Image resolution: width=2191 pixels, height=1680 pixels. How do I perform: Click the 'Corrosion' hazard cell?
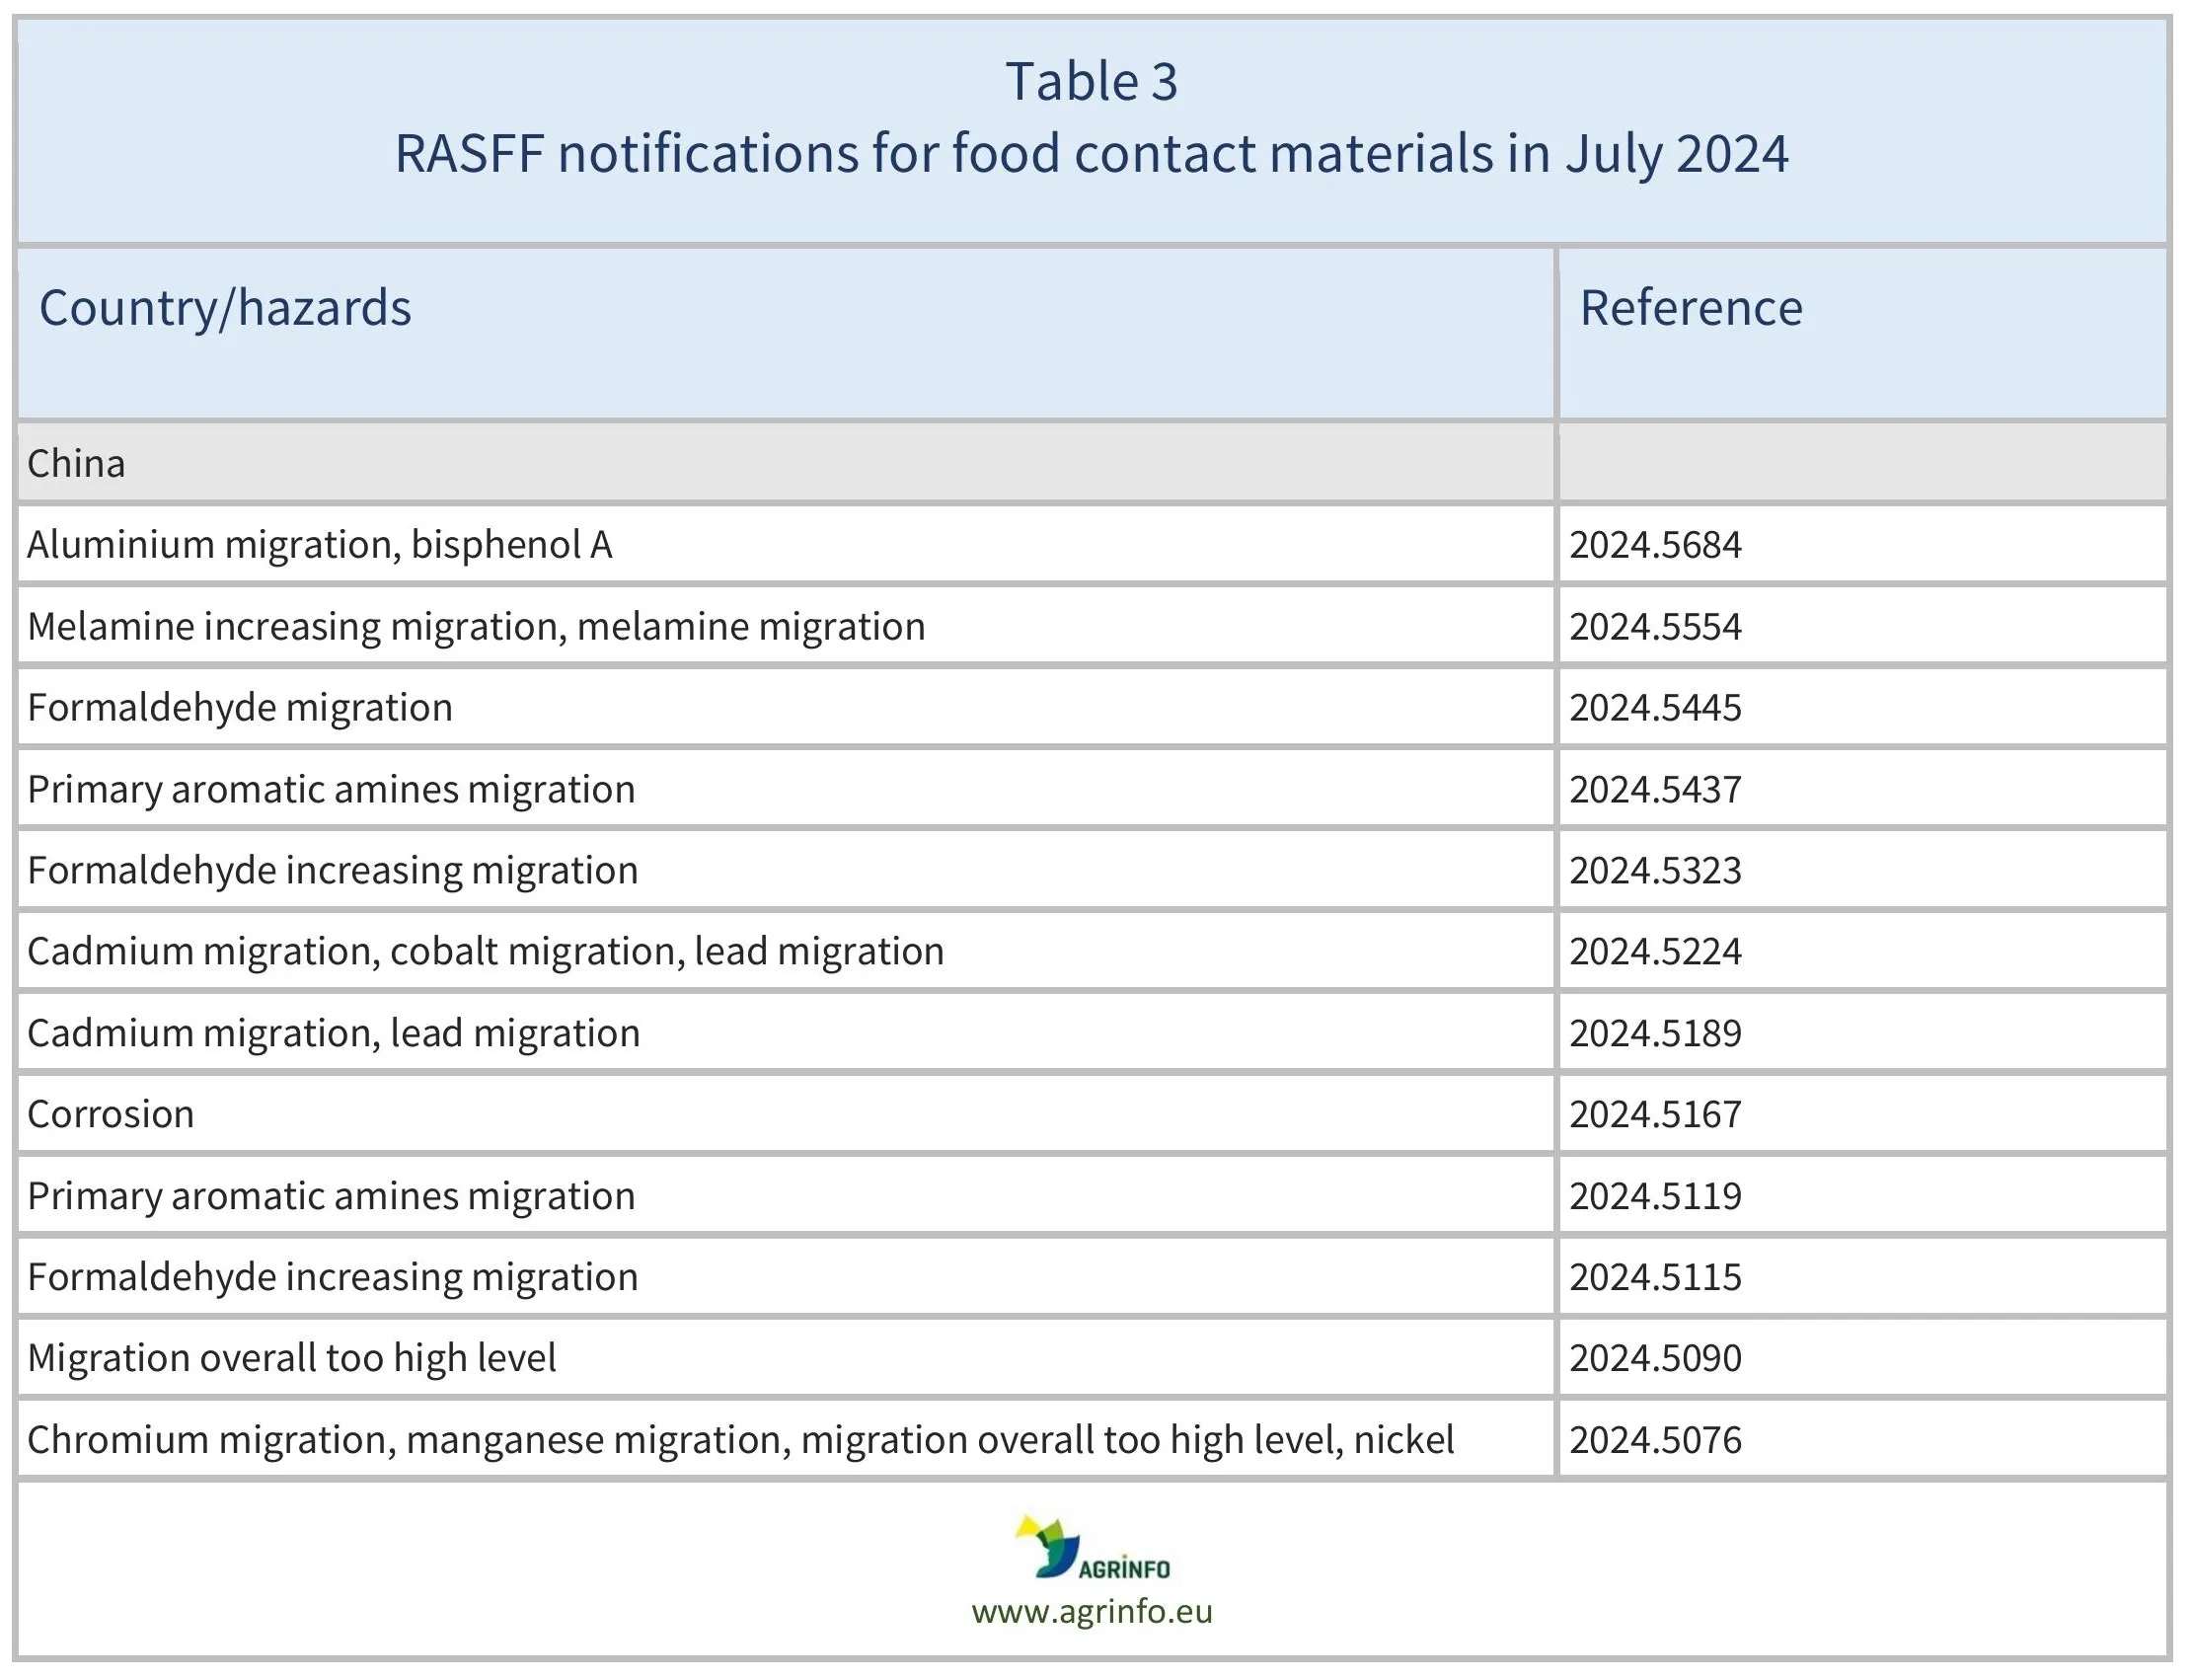click(786, 1114)
